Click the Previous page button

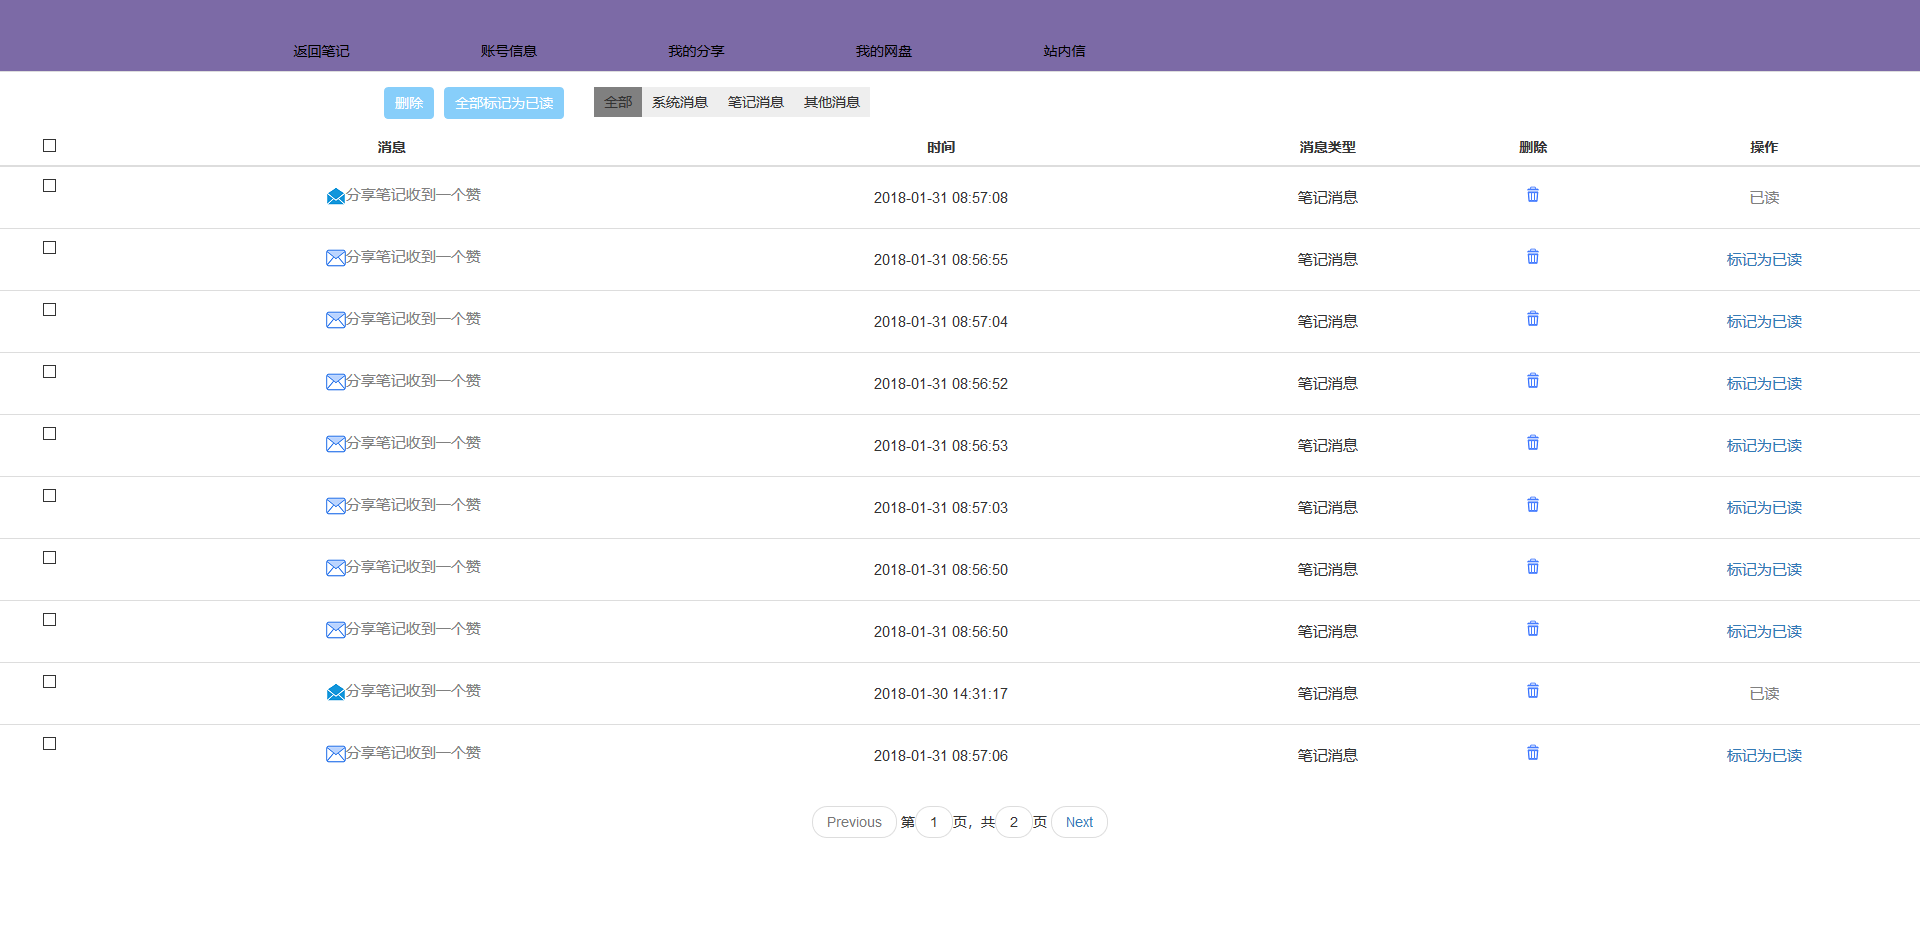pyautogui.click(x=854, y=822)
